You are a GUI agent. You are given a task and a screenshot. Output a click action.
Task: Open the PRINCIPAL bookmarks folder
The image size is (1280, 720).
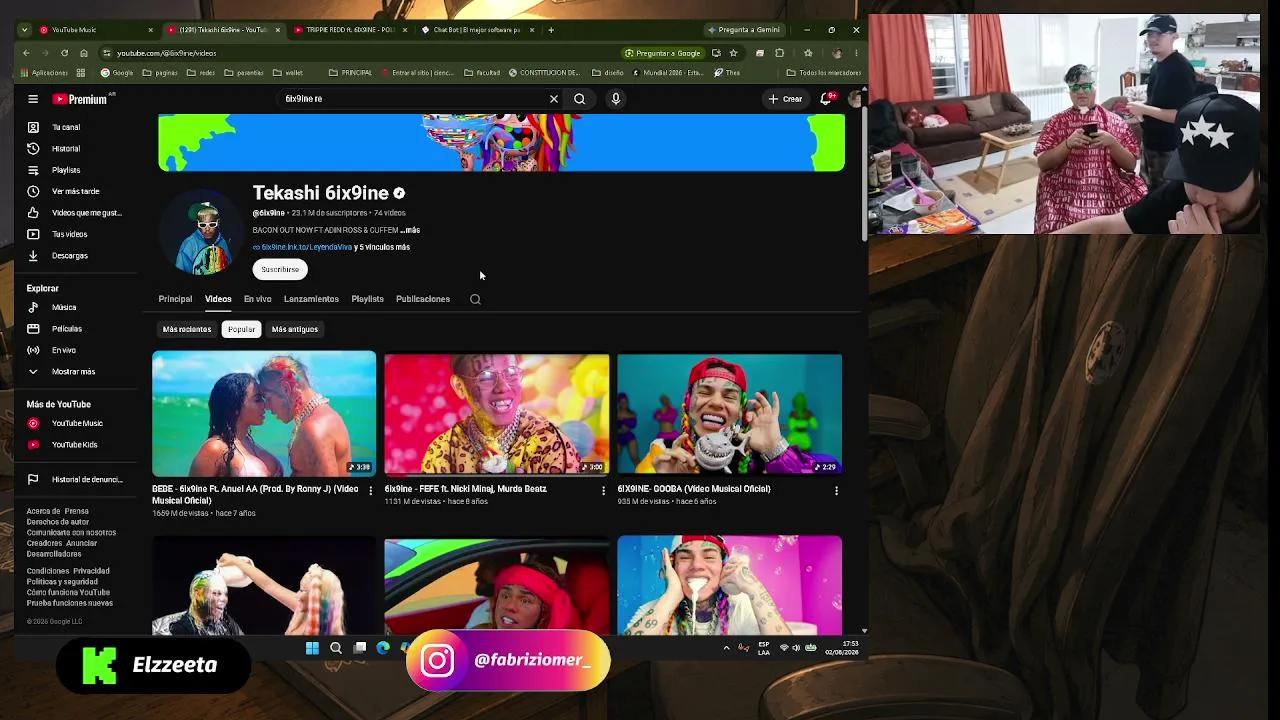point(350,73)
